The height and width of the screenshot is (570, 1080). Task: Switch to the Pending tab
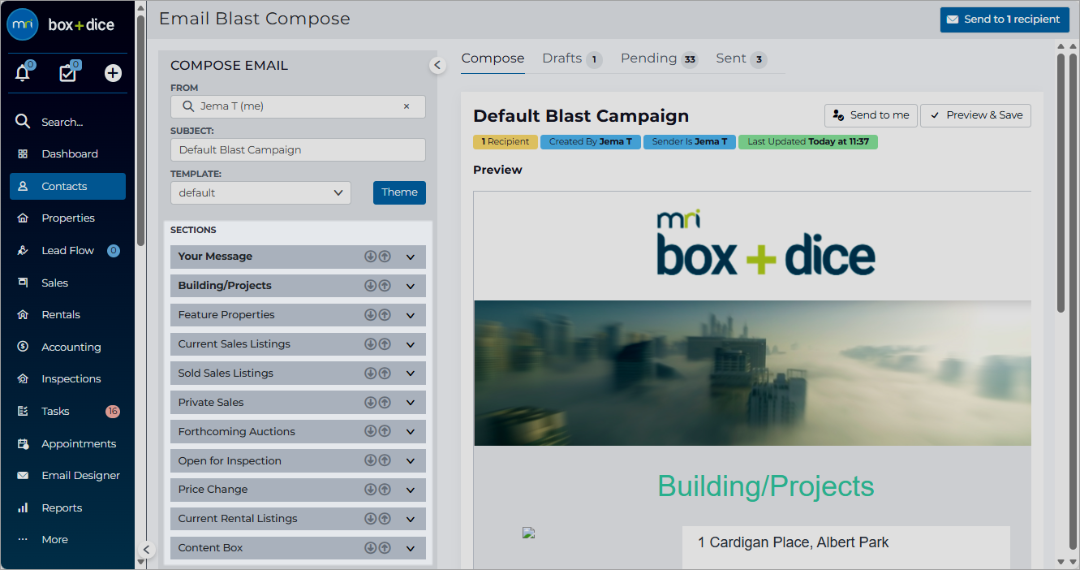[659, 59]
